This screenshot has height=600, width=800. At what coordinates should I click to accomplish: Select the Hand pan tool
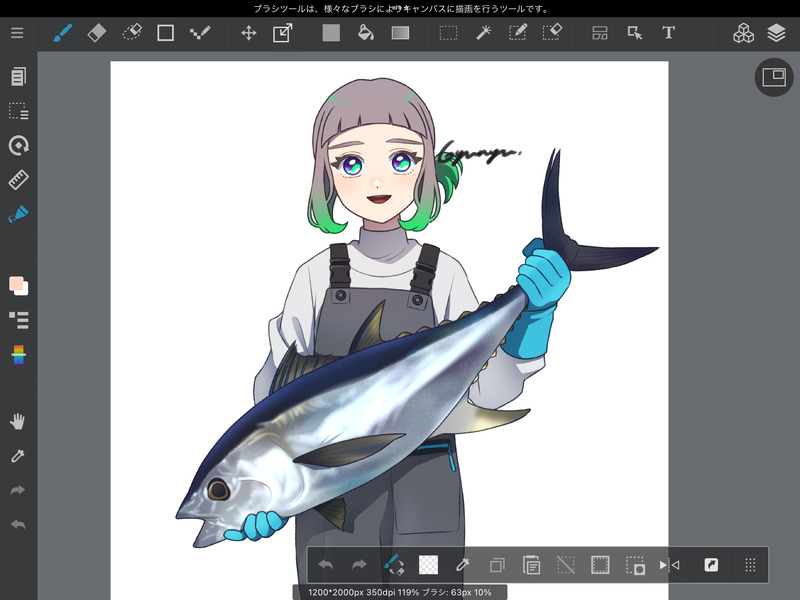[17, 421]
